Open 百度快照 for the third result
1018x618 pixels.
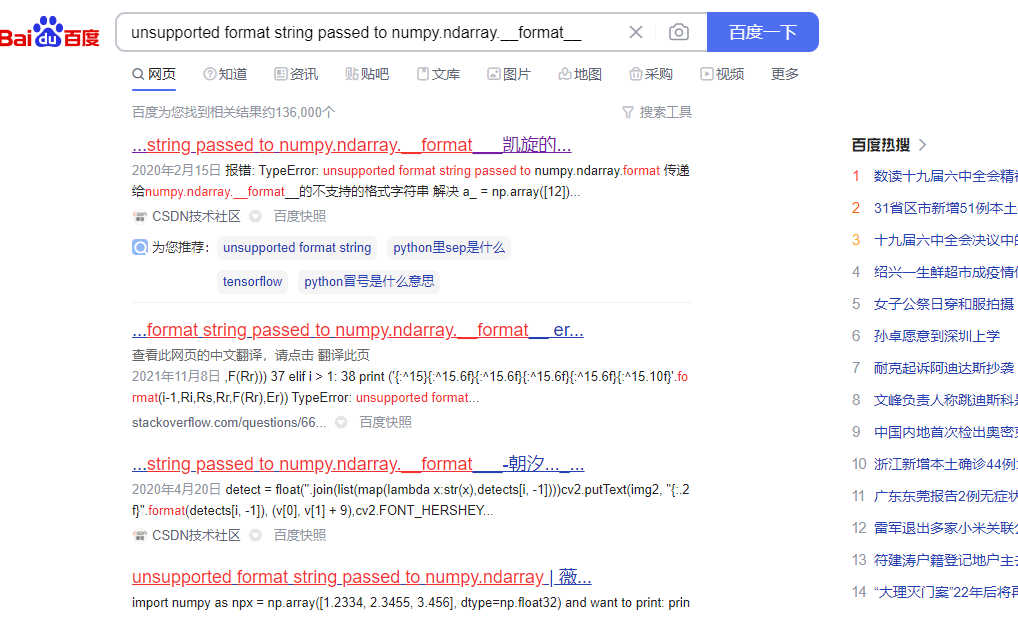click(300, 536)
